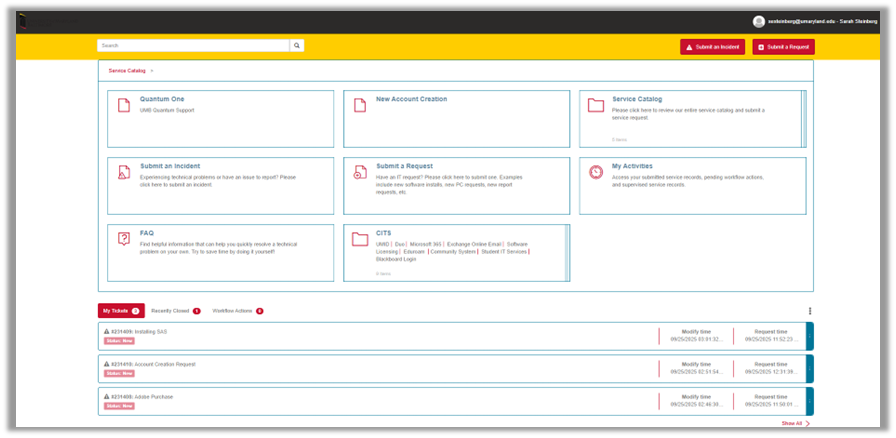Click the My Activities clock icon
896x438 pixels.
(x=596, y=172)
